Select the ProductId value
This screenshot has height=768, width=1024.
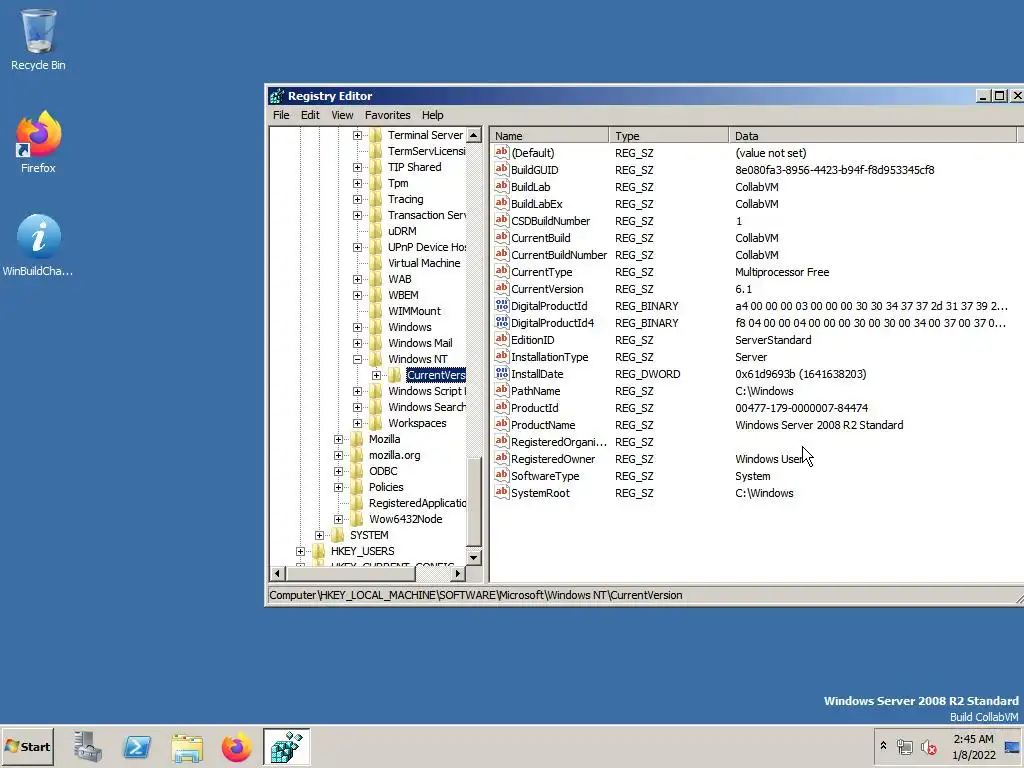click(534, 408)
